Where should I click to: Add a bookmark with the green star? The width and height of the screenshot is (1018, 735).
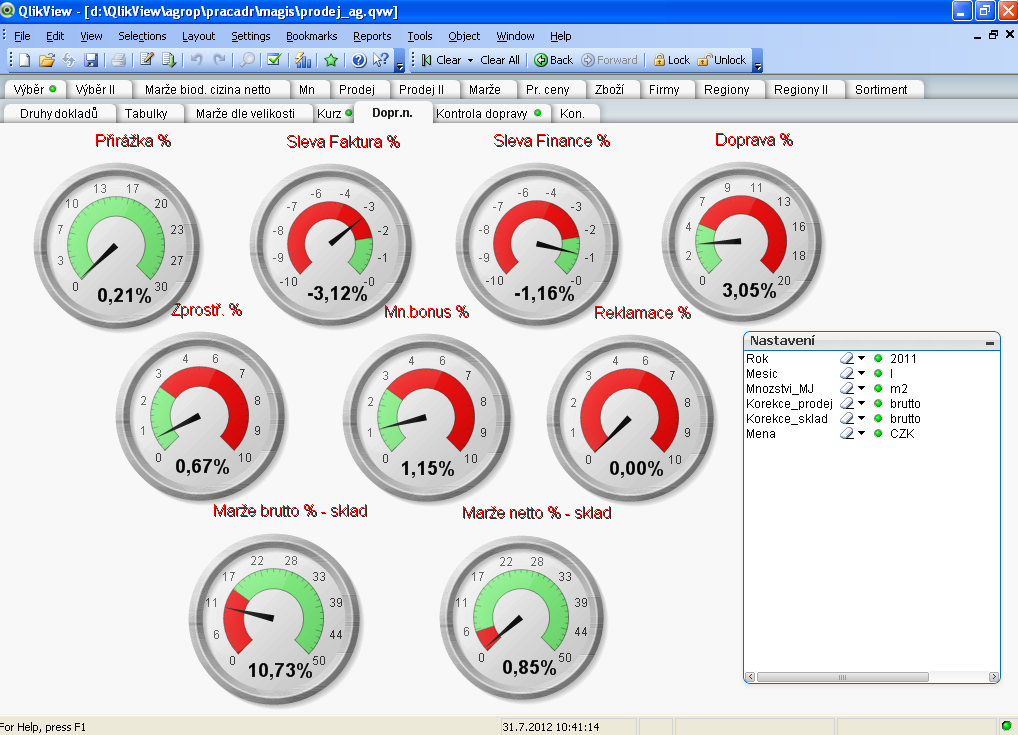pos(331,60)
